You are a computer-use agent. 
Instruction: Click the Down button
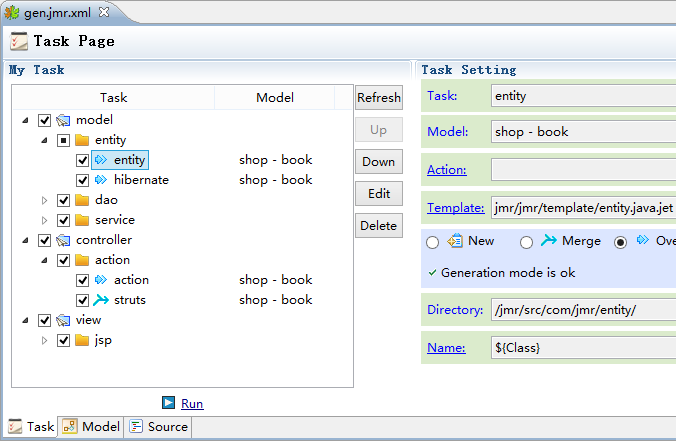pyautogui.click(x=379, y=162)
